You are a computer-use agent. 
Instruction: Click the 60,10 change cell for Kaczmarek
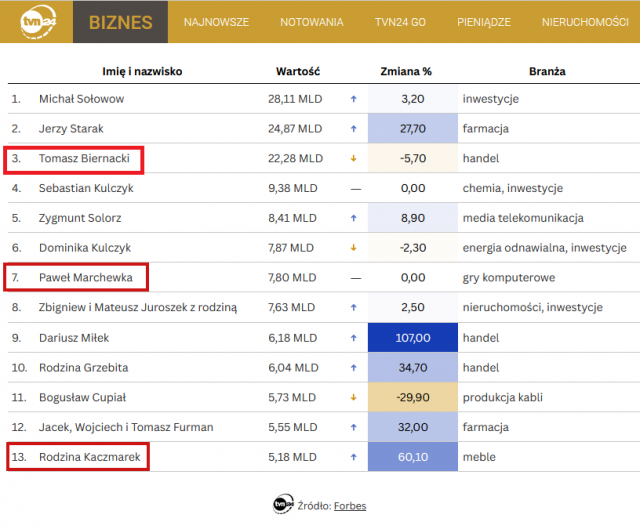pos(413,457)
